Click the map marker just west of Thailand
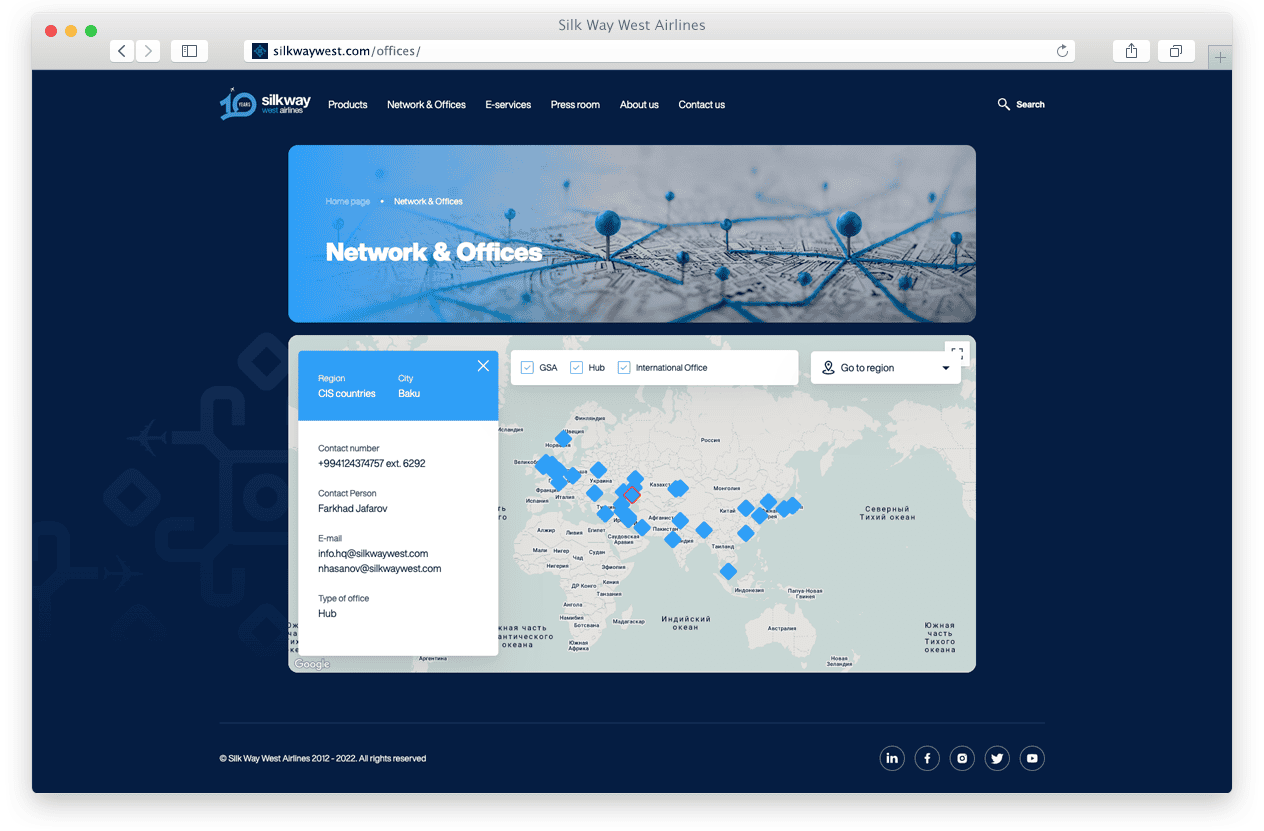This screenshot has width=1264, height=831. [x=704, y=530]
